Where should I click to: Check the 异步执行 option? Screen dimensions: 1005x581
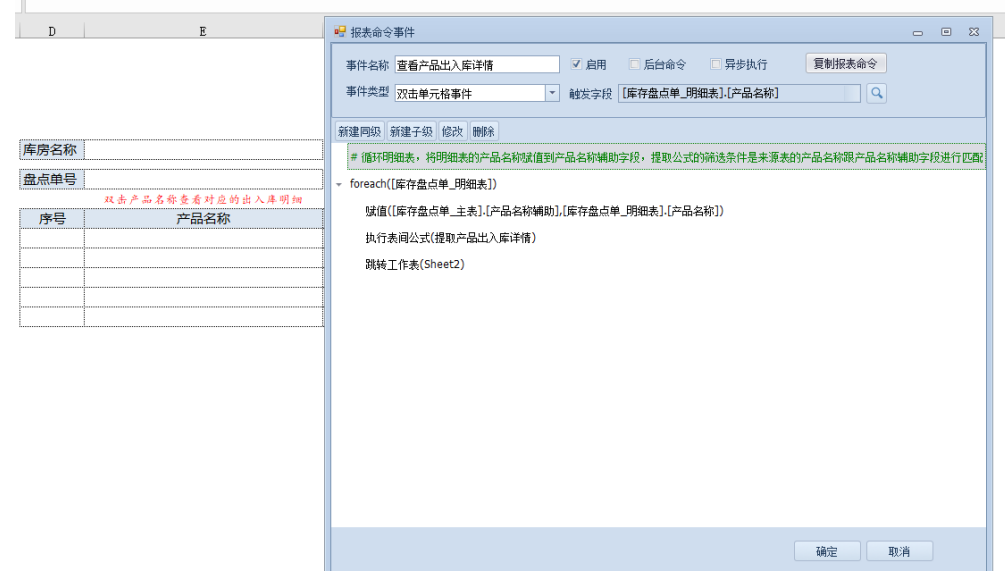point(716,64)
